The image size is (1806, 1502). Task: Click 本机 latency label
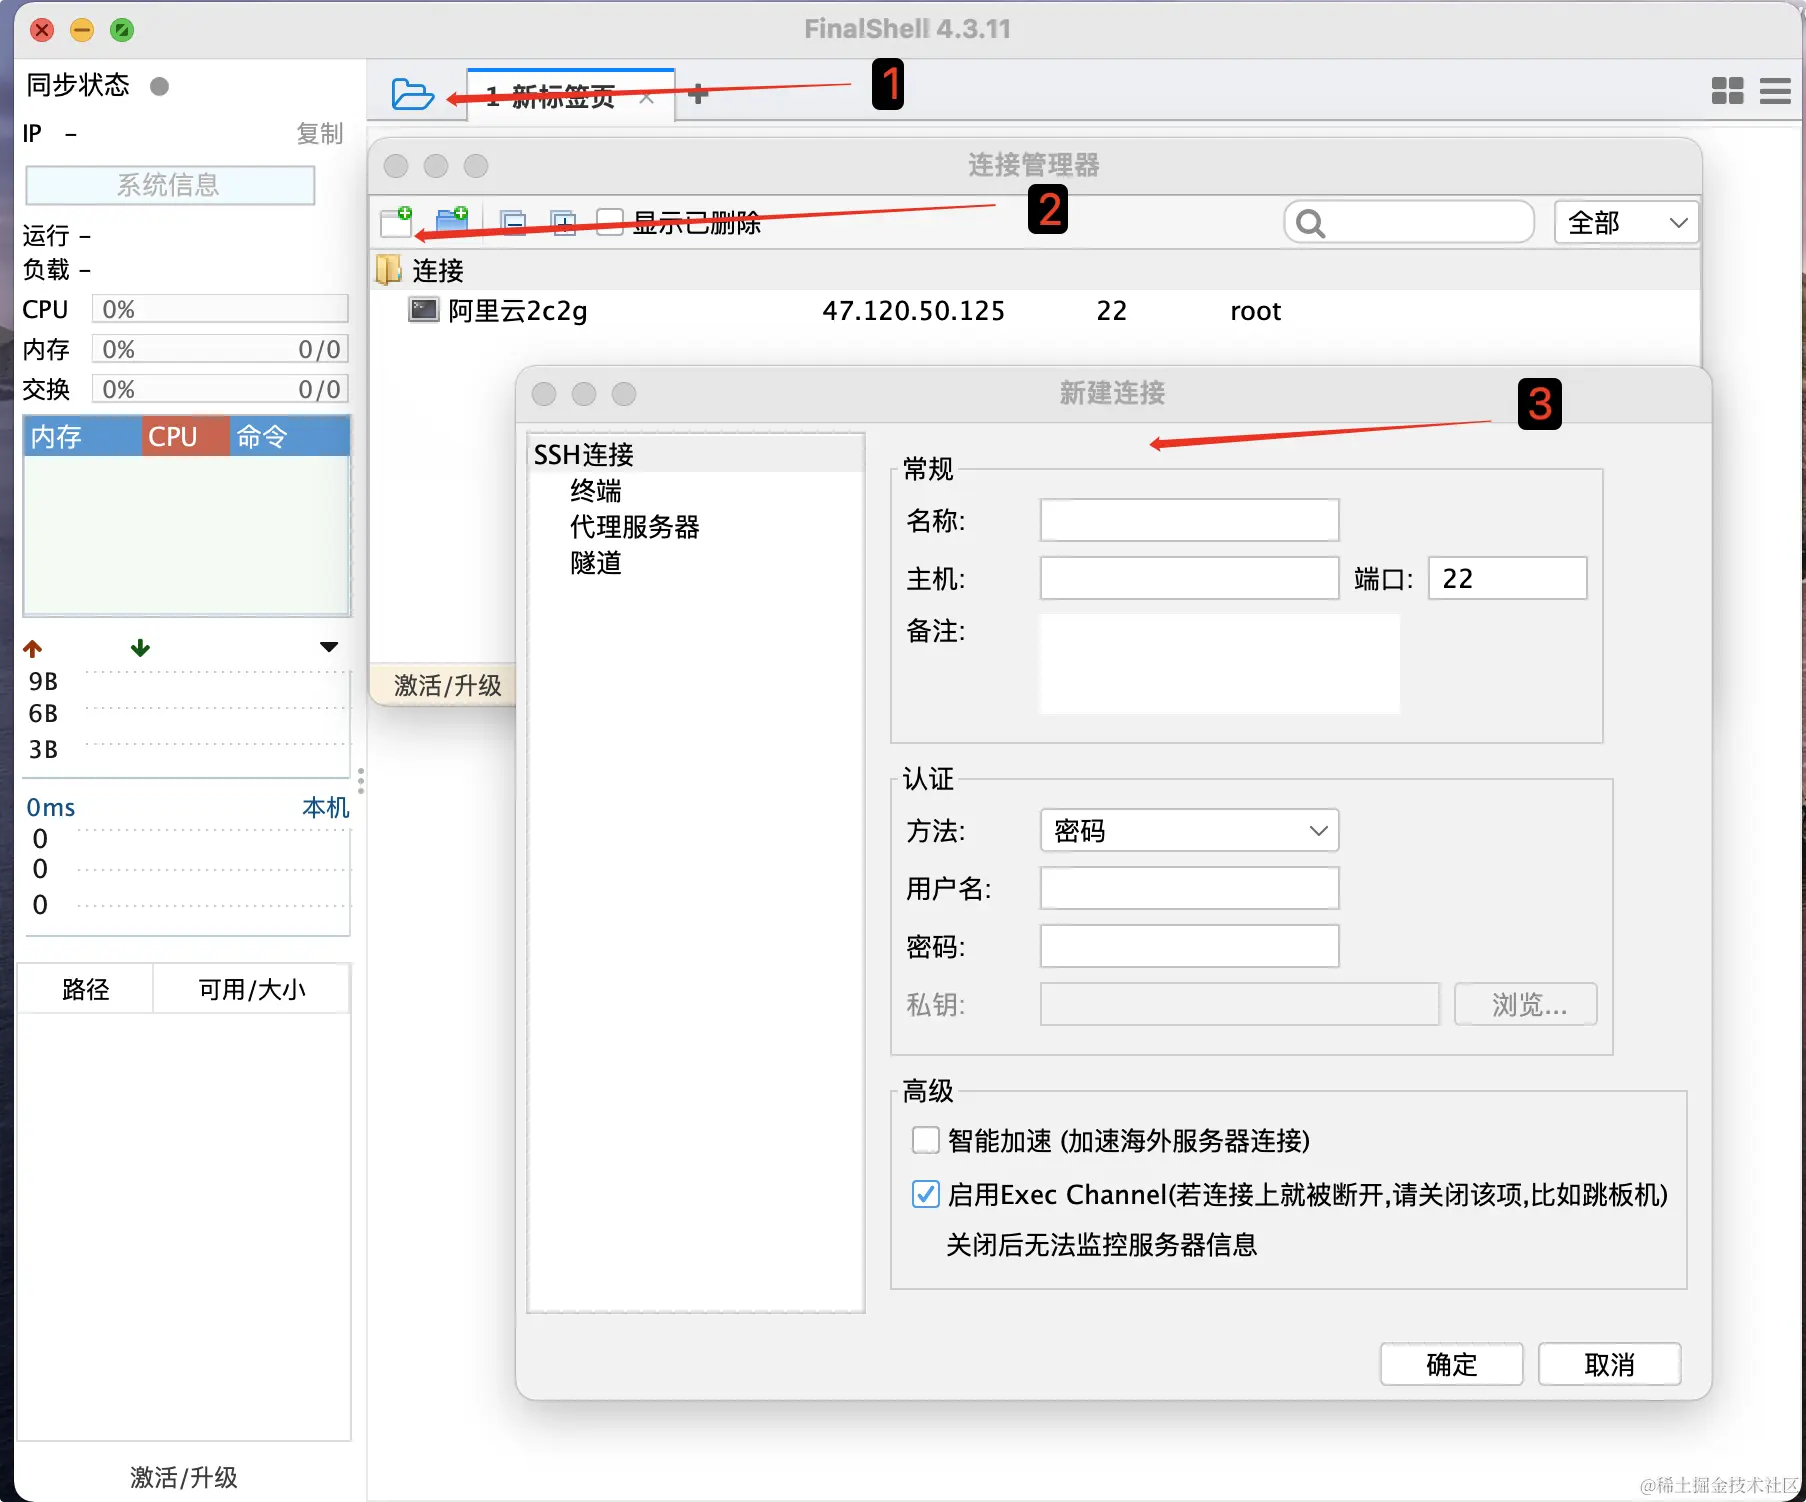click(326, 807)
